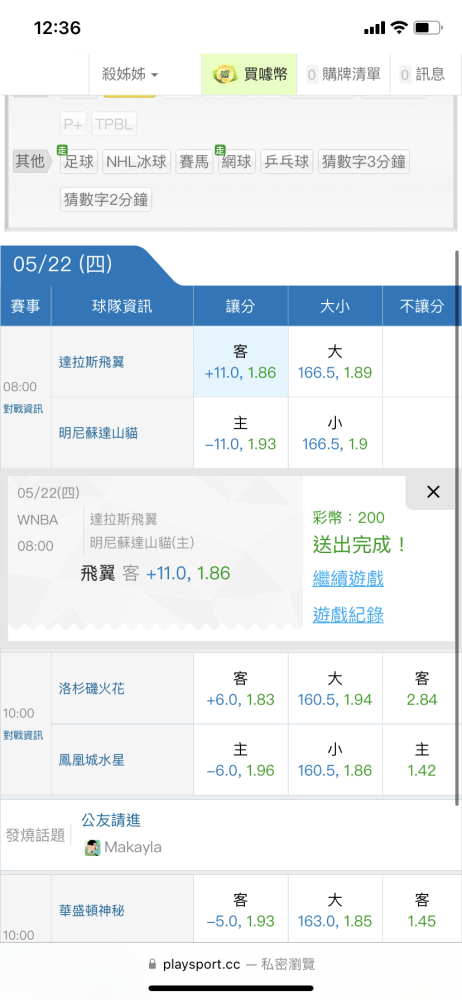Open Makayla's avatar icon
This screenshot has width=462, height=1000.
coord(93,848)
